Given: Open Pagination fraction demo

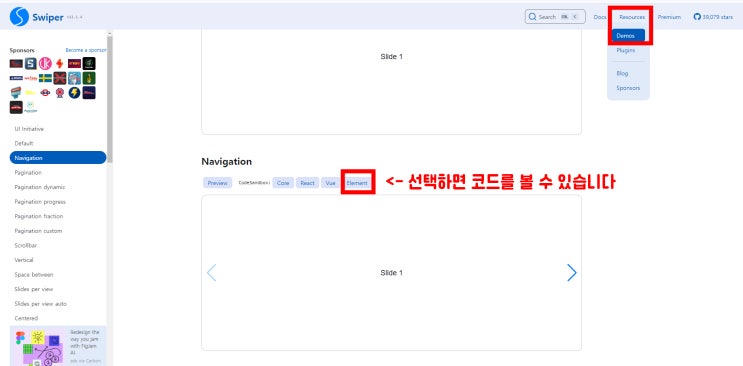Looking at the screenshot, I should pos(39,216).
